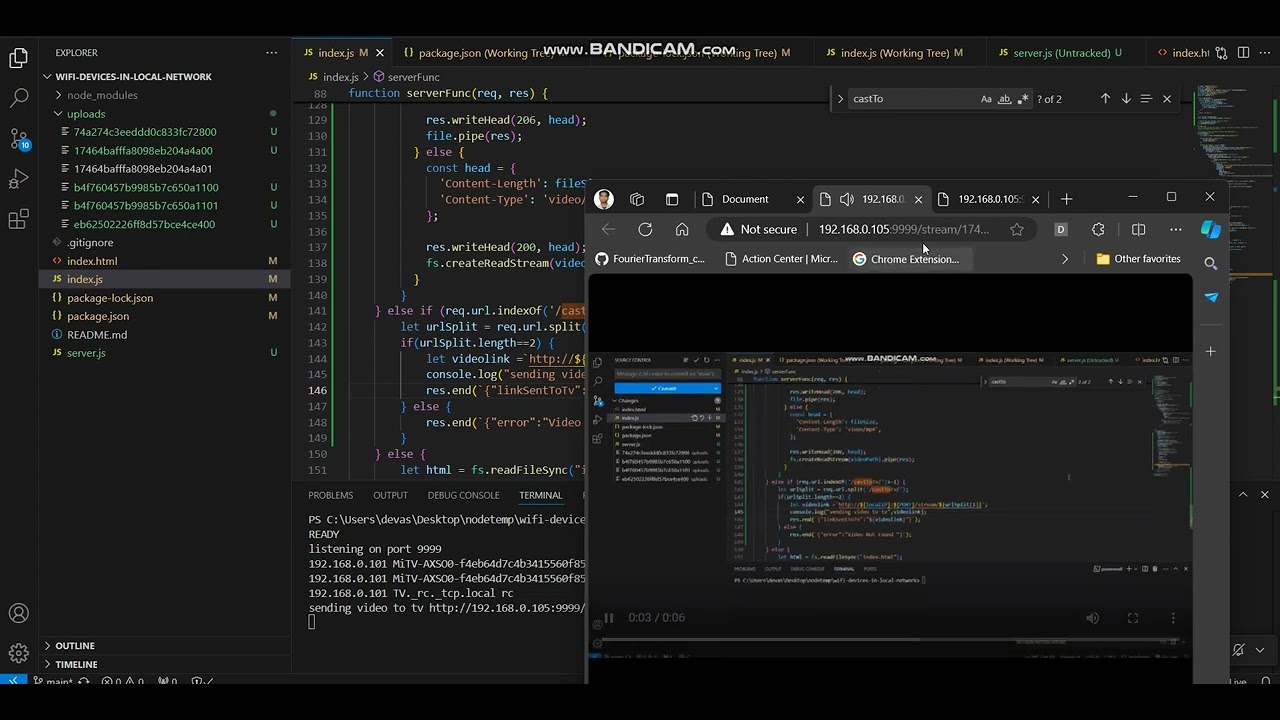Expand replace field in find widget

[x=840, y=99]
